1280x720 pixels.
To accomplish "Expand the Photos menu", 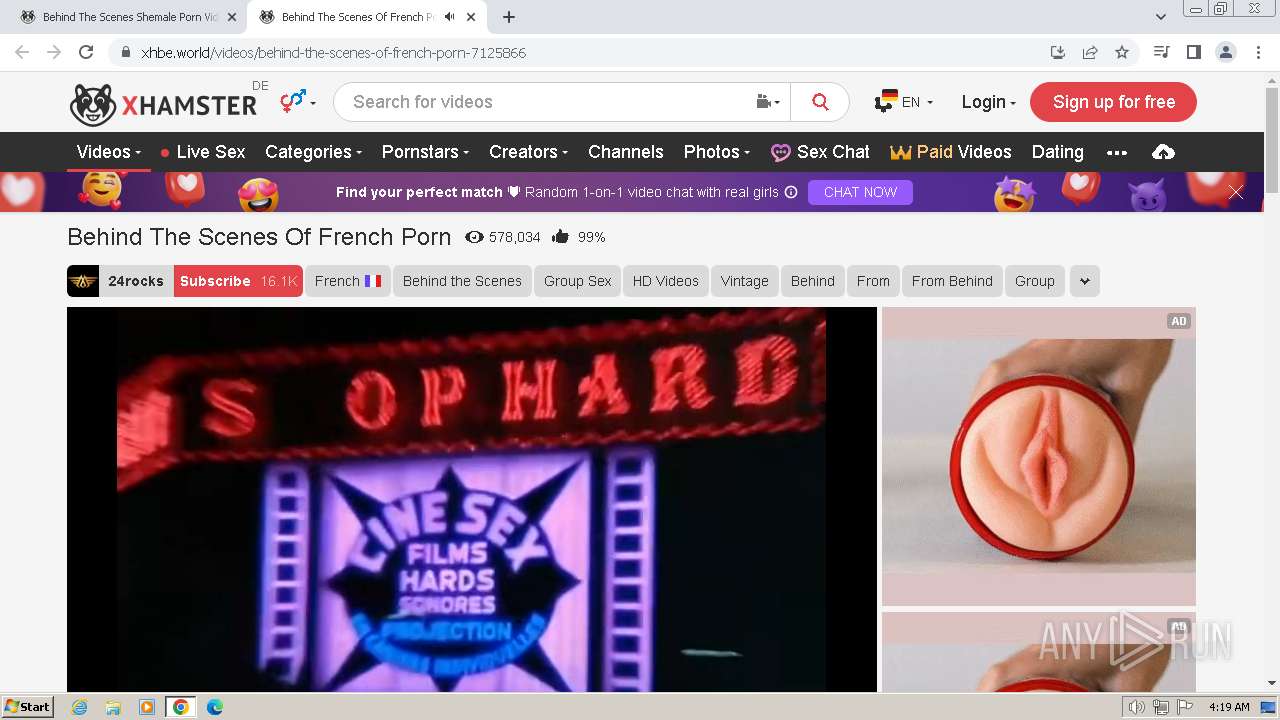I will pos(717,152).
